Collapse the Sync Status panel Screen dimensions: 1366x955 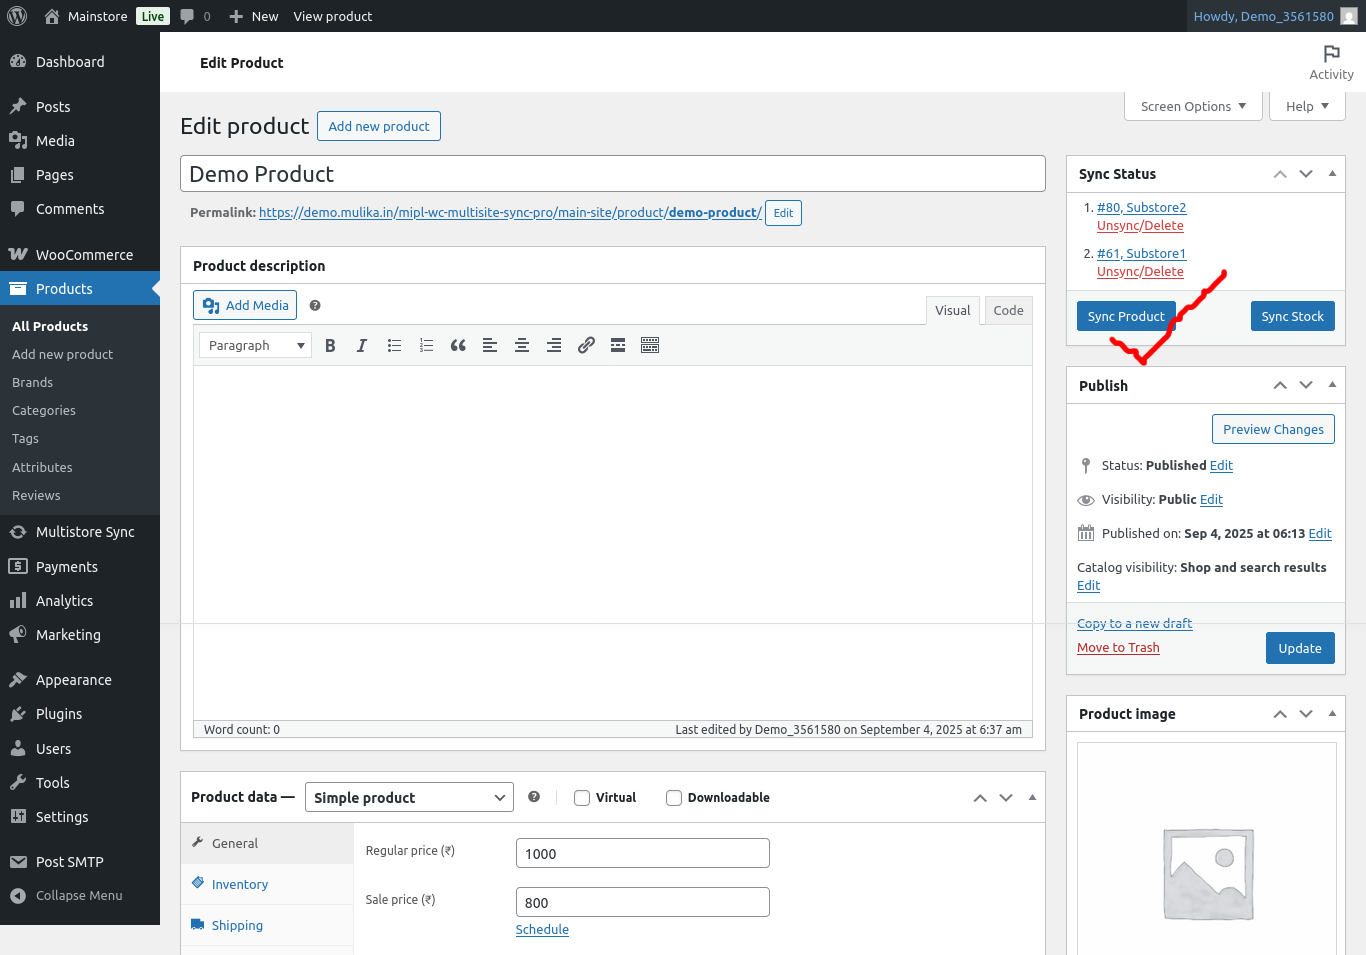point(1332,174)
